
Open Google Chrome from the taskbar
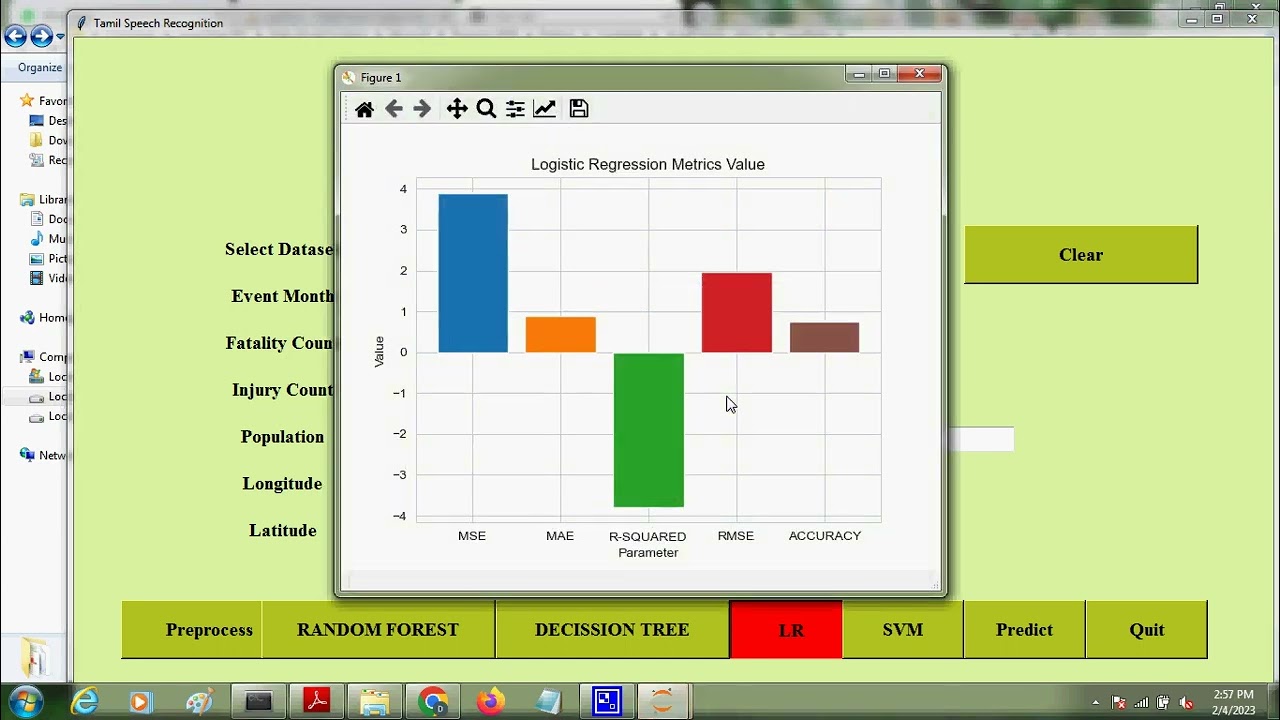pyautogui.click(x=433, y=702)
